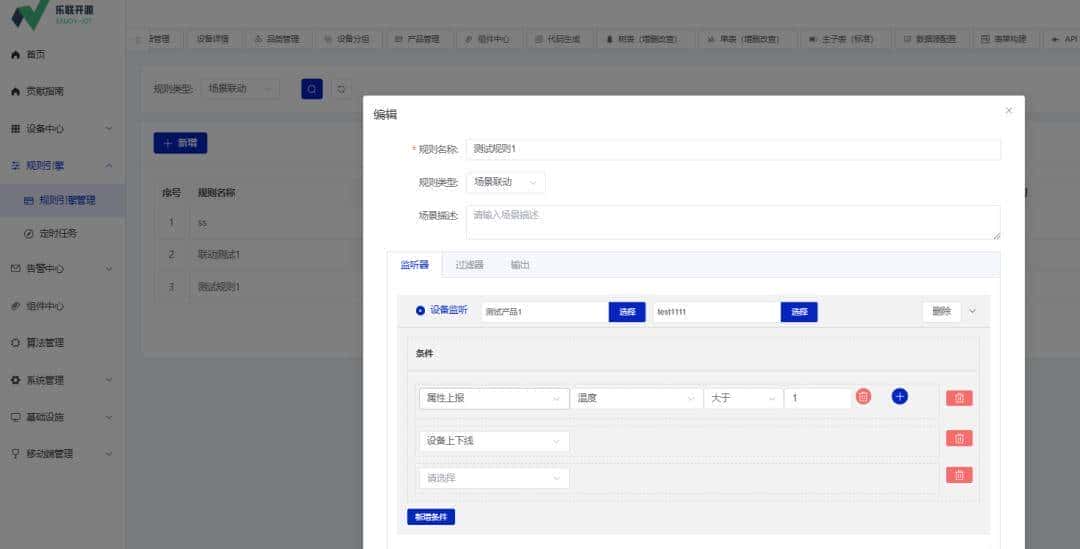This screenshot has height=549, width=1080.
Task: Open the 属性上报 condition type dropdown
Action: tap(494, 398)
